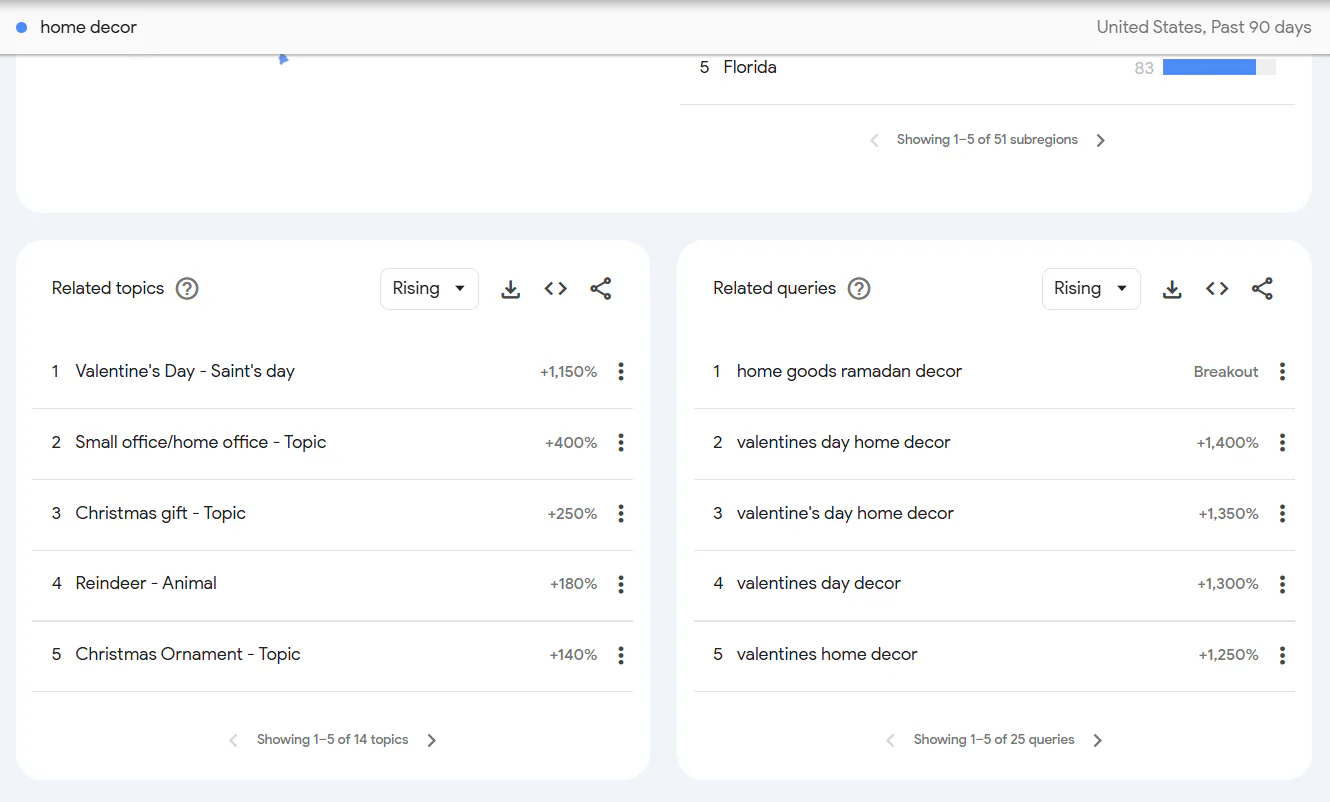1330x802 pixels.
Task: Click the Related topics heading
Action: tap(108, 288)
